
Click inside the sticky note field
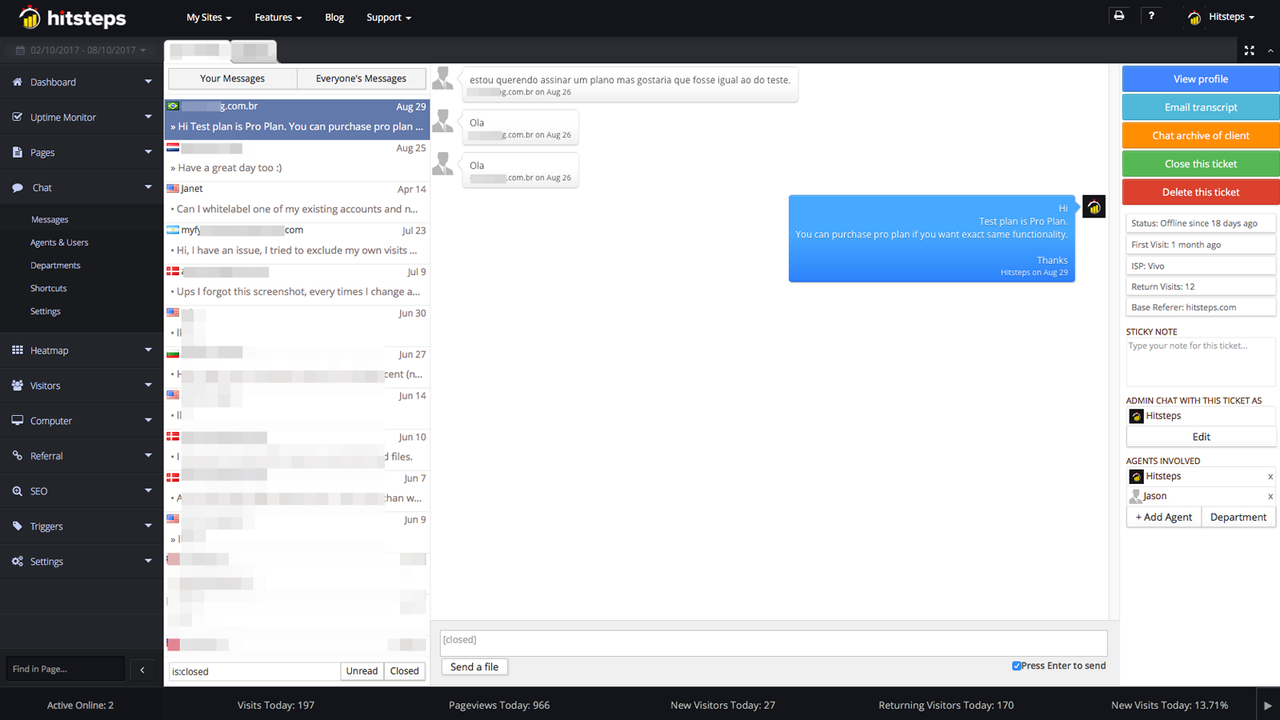[1200, 360]
